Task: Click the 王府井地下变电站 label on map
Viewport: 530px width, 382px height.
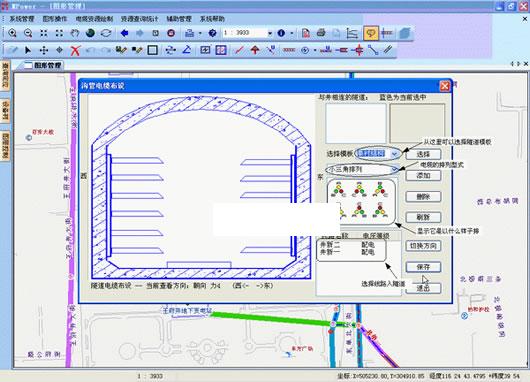Action: (187, 310)
